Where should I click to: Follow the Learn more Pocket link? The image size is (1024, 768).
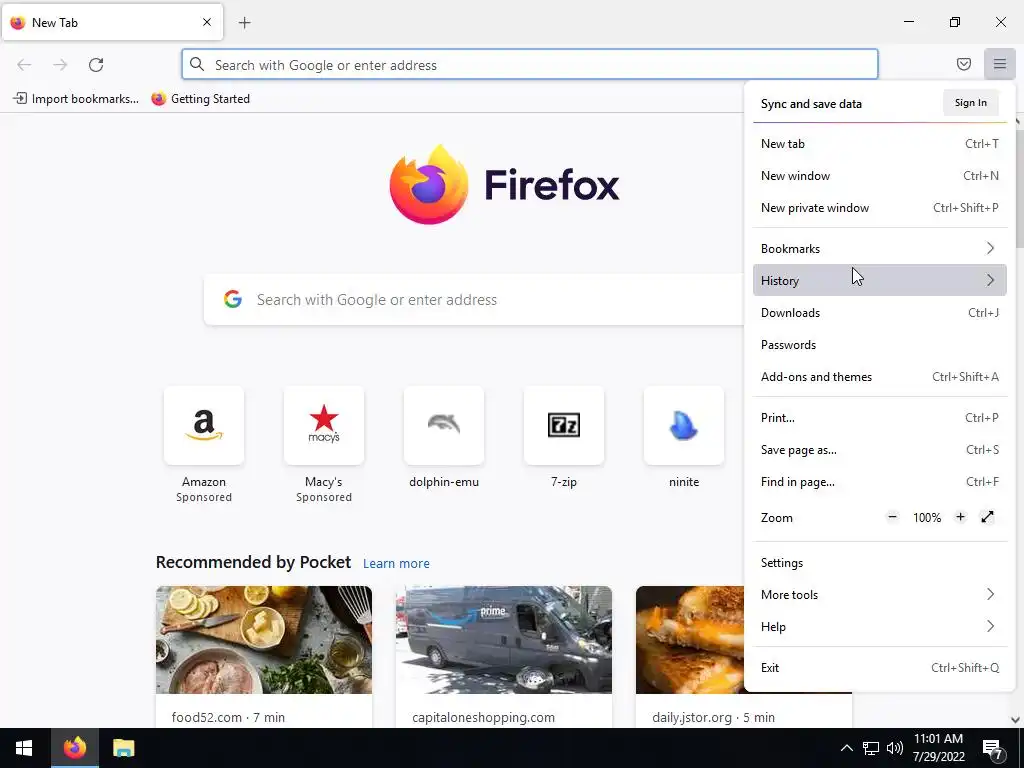pyautogui.click(x=396, y=564)
